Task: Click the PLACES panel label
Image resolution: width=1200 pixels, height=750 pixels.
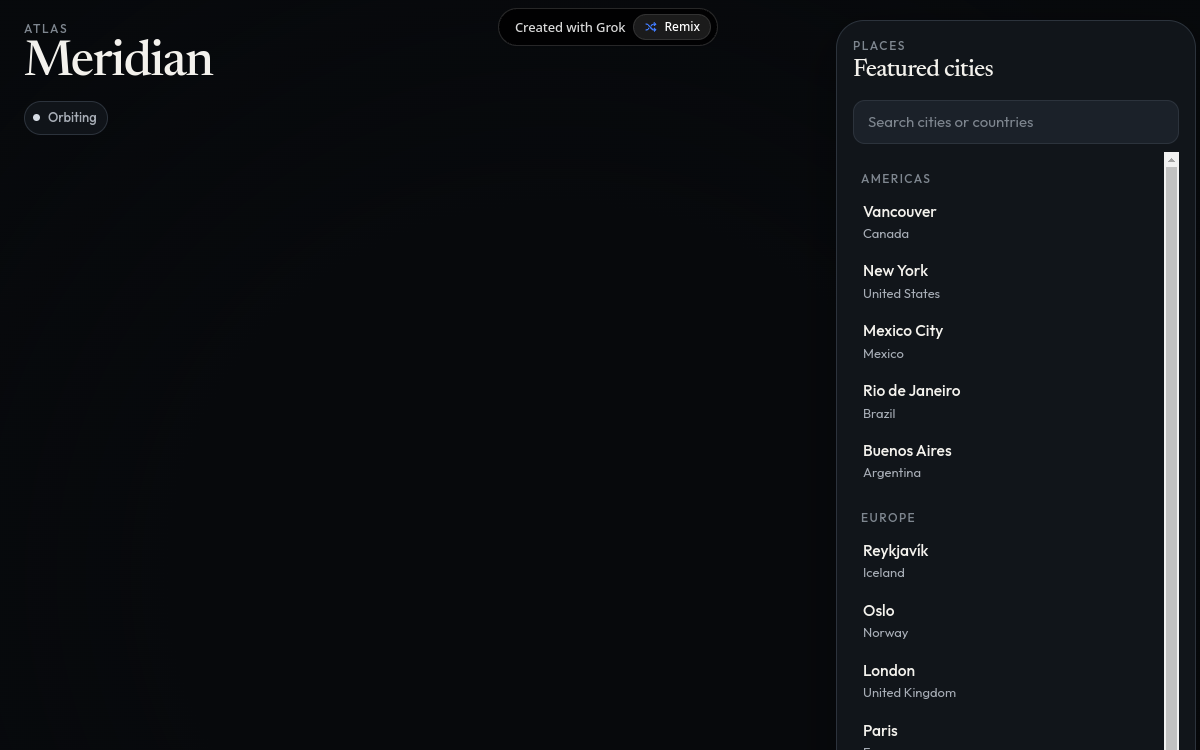Action: click(879, 46)
